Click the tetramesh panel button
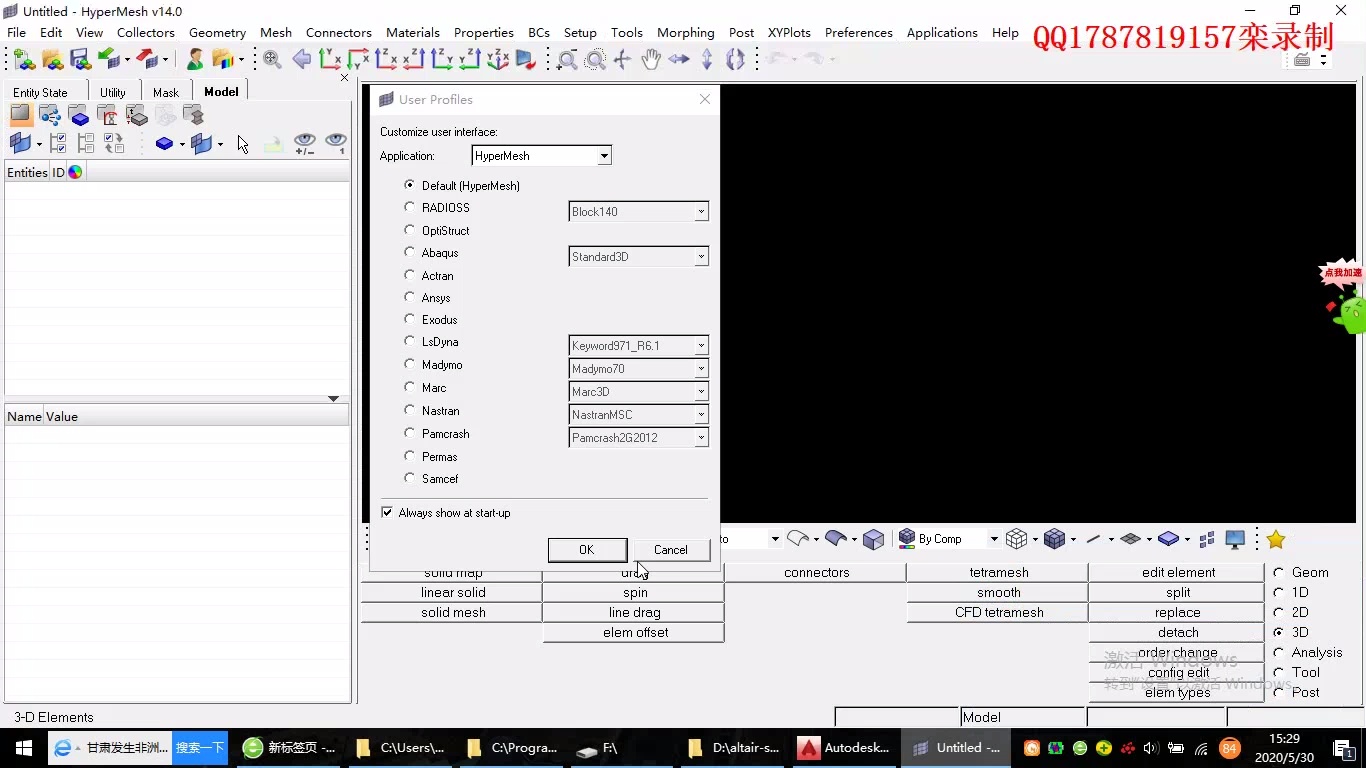 (998, 573)
